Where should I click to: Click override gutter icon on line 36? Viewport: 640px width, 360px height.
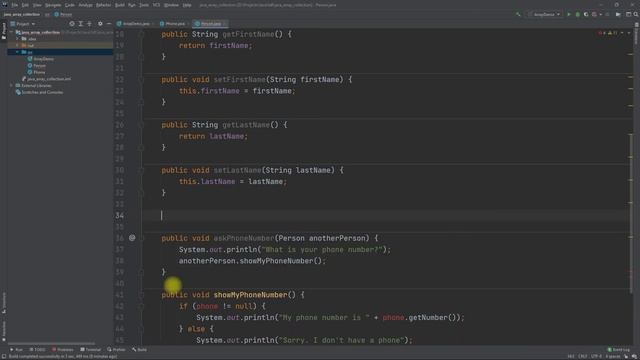pos(132,238)
